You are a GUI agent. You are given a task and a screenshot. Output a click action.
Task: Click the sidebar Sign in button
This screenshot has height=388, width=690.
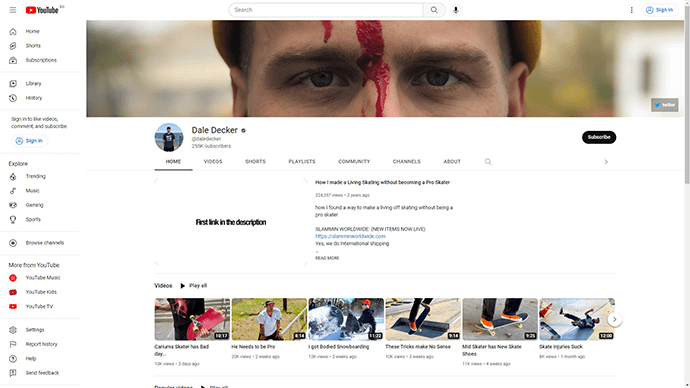point(29,141)
